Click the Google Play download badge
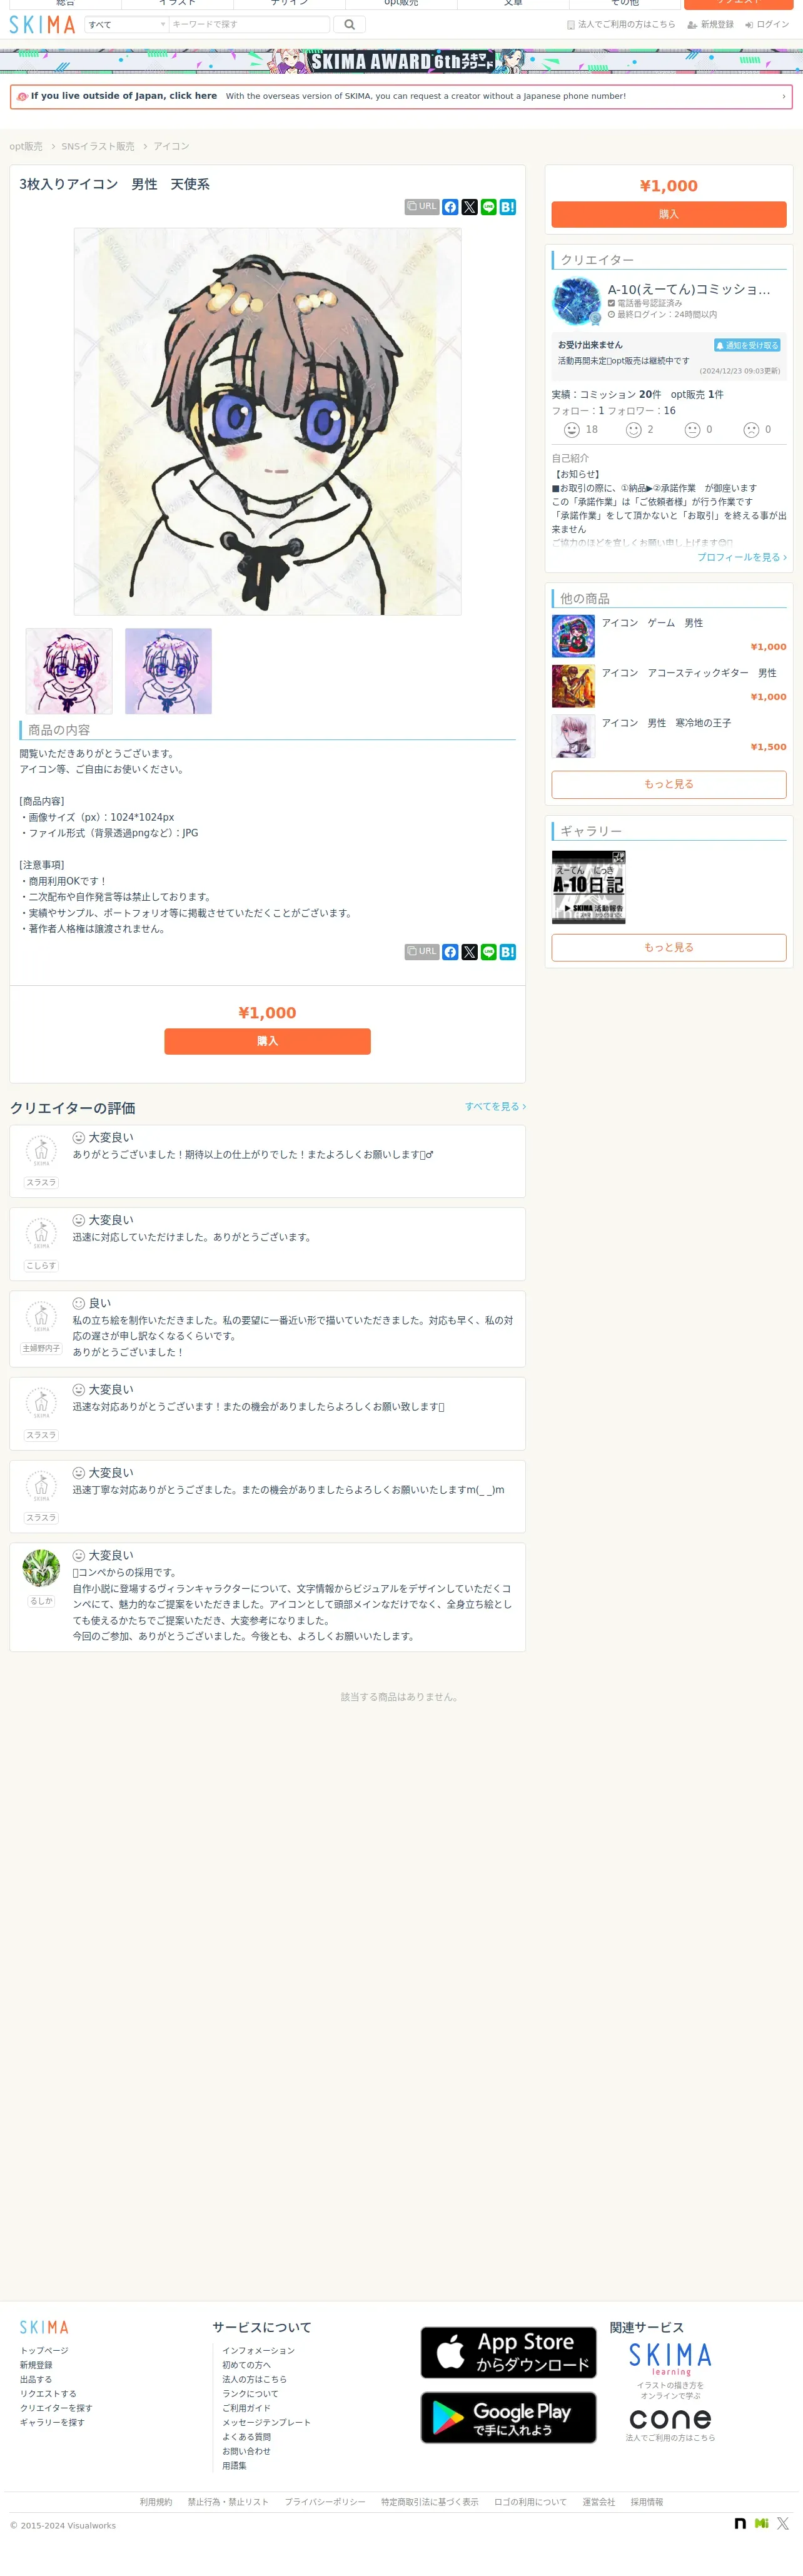The height and width of the screenshot is (2576, 803). 508,2417
